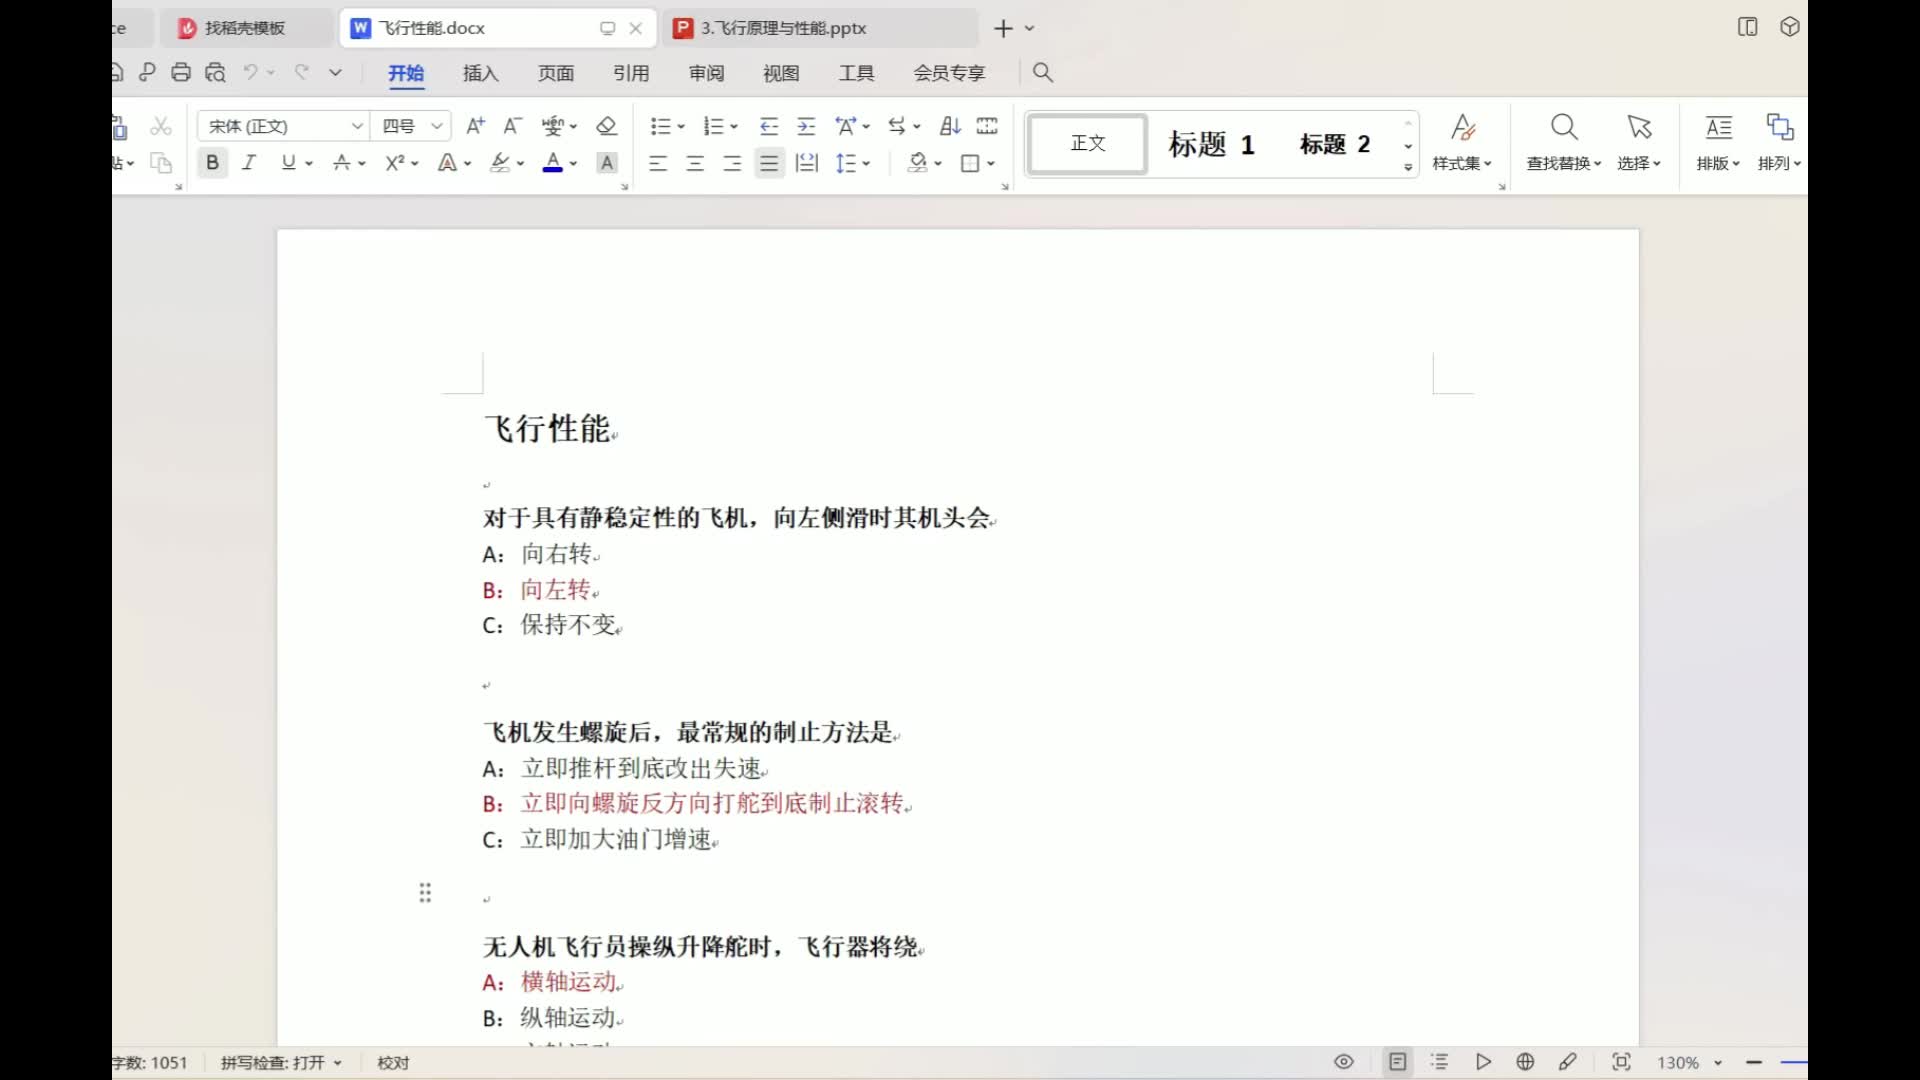Screen dimensions: 1920x1080
Task: Click the sort icon
Action: pyautogui.click(x=950, y=126)
